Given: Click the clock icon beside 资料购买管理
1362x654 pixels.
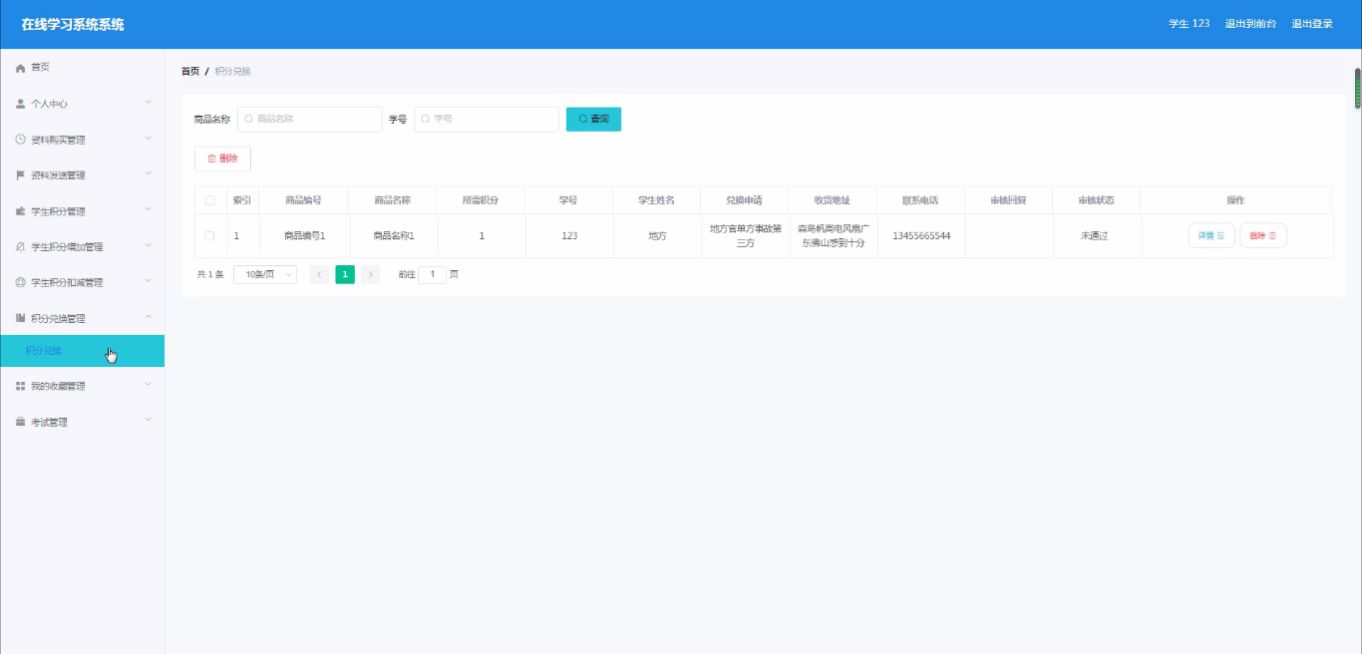Looking at the screenshot, I should point(20,140).
